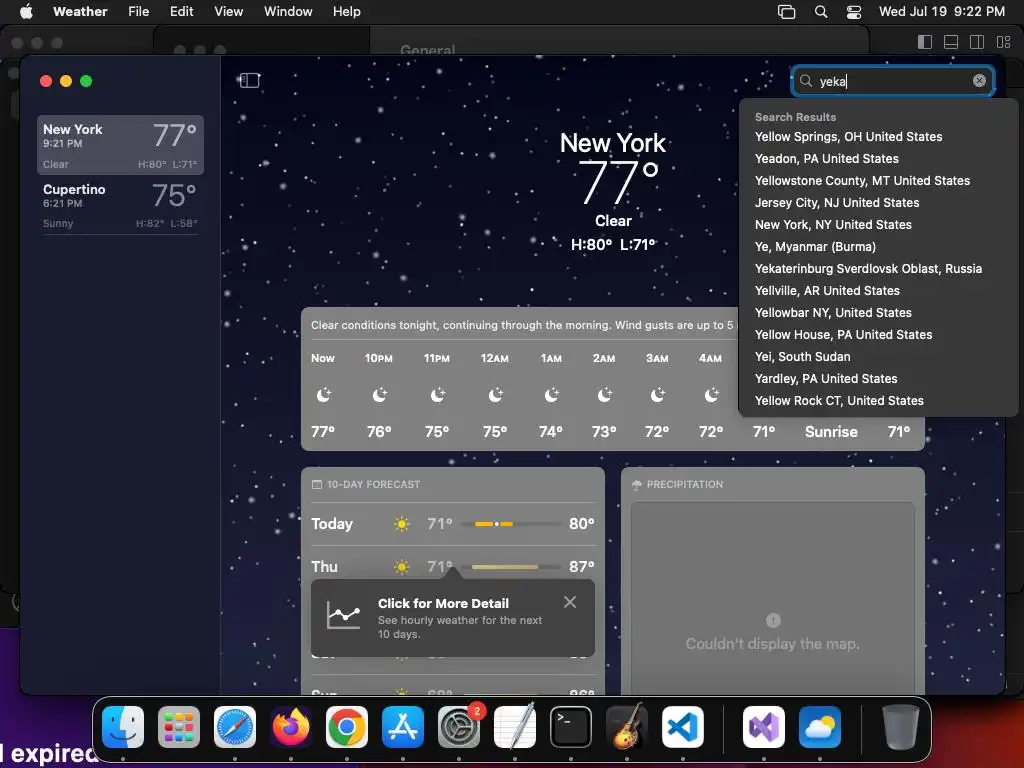This screenshot has width=1024, height=768.
Task: Click Thursday's temperature range bar
Action: pos(511,566)
